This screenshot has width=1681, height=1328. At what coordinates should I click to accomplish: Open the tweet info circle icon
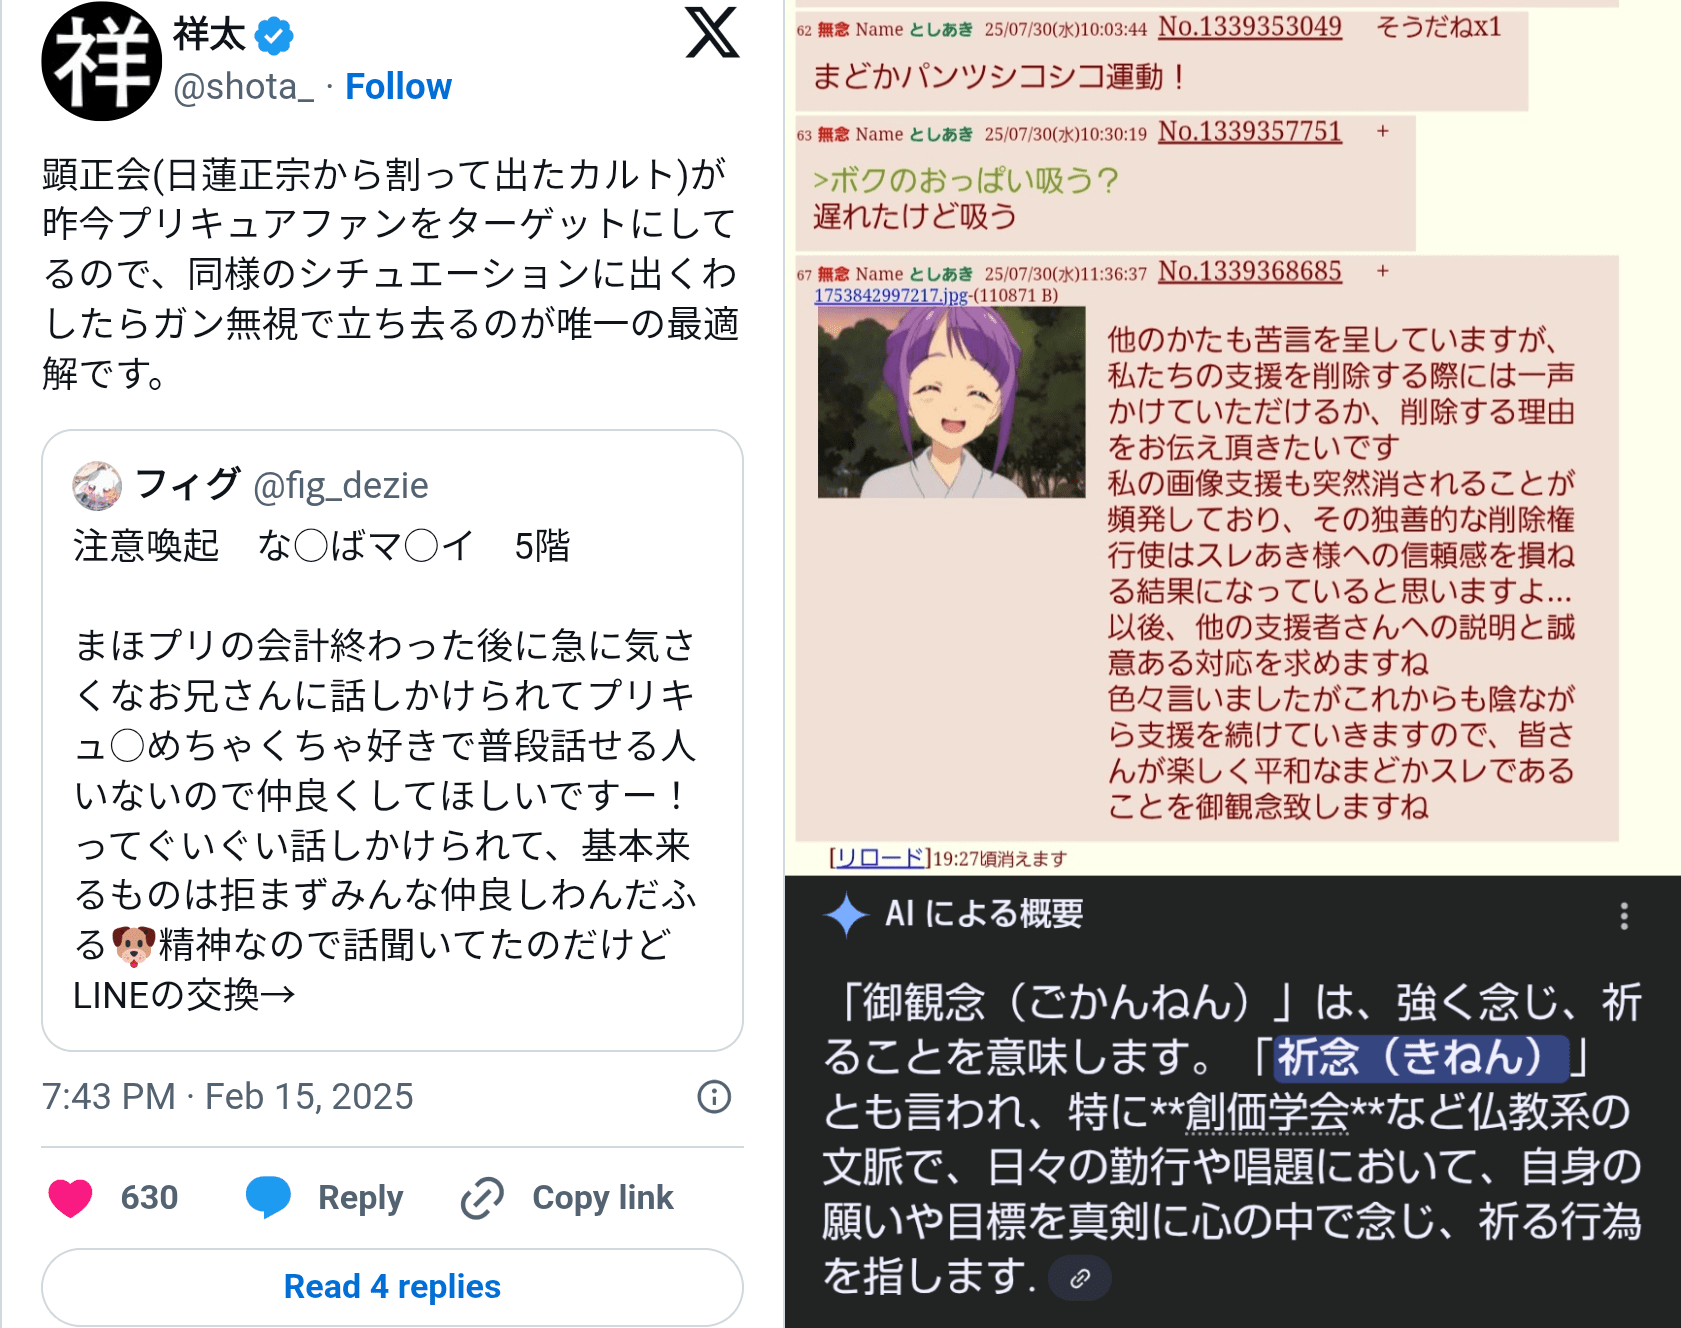[x=714, y=1097]
